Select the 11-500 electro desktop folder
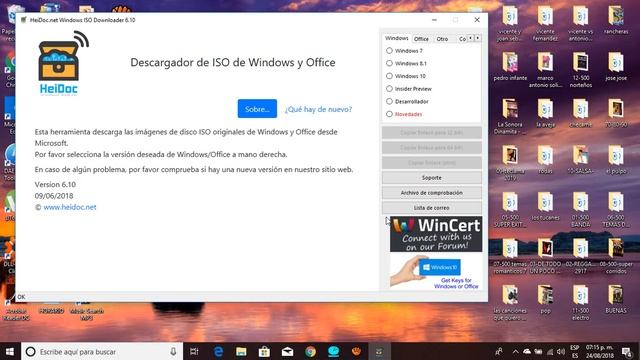Image resolution: width=640 pixels, height=360 pixels. [x=580, y=302]
